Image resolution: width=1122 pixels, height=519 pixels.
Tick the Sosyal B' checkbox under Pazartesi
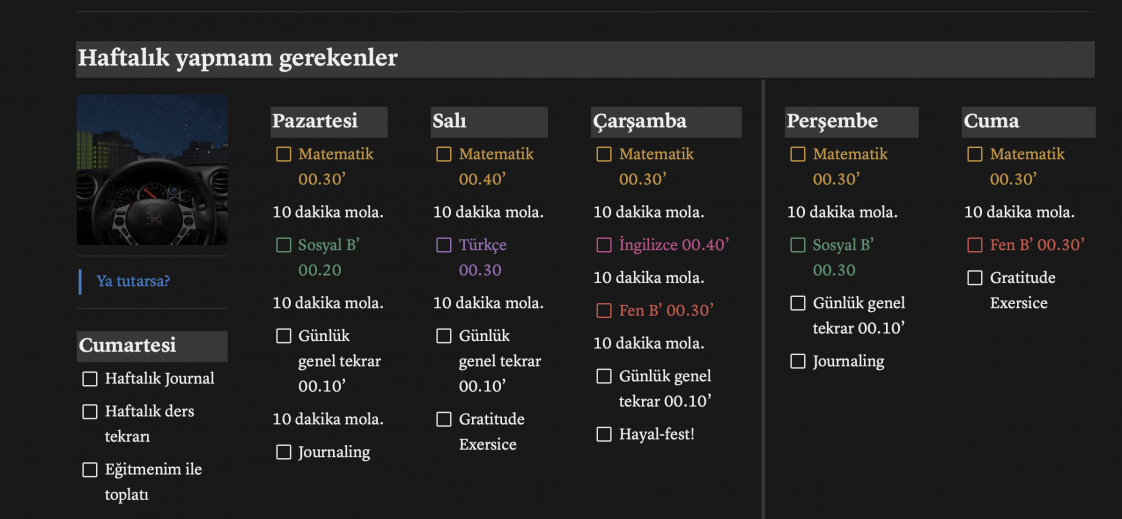pyautogui.click(x=284, y=246)
